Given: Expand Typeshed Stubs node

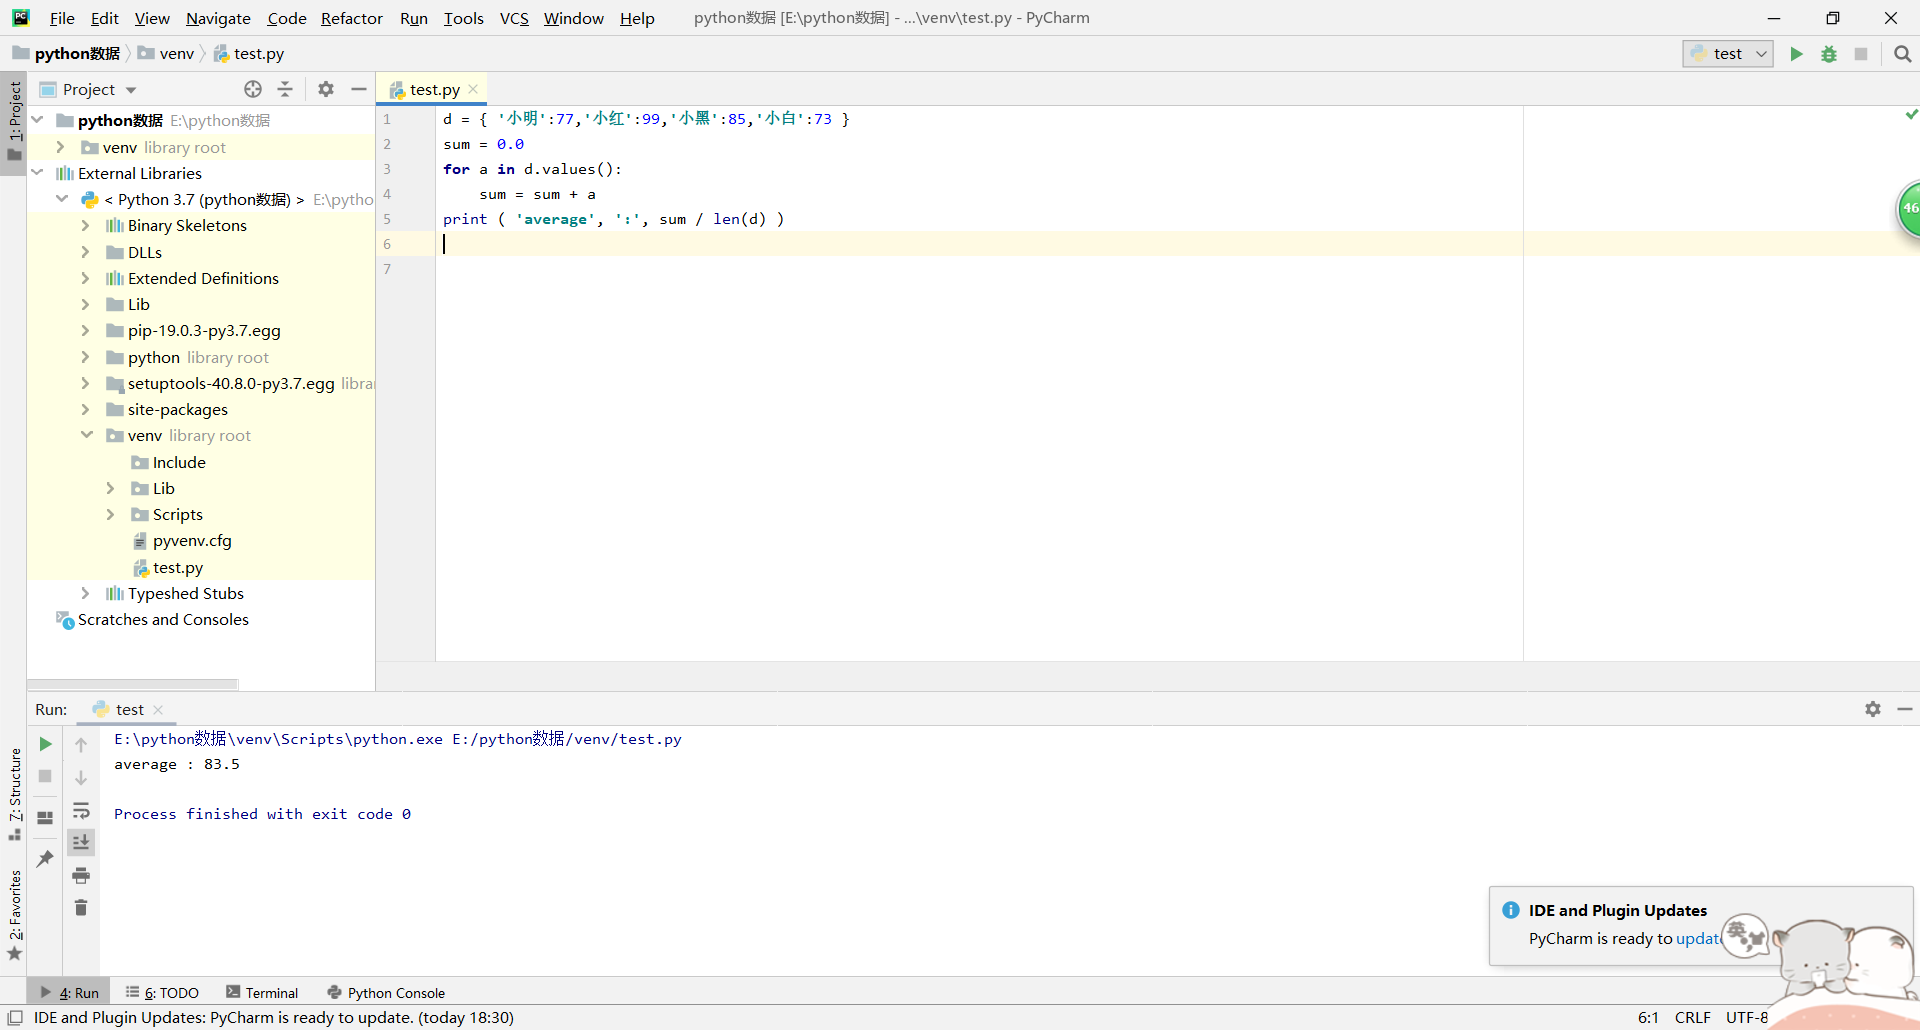Looking at the screenshot, I should pyautogui.click(x=86, y=593).
